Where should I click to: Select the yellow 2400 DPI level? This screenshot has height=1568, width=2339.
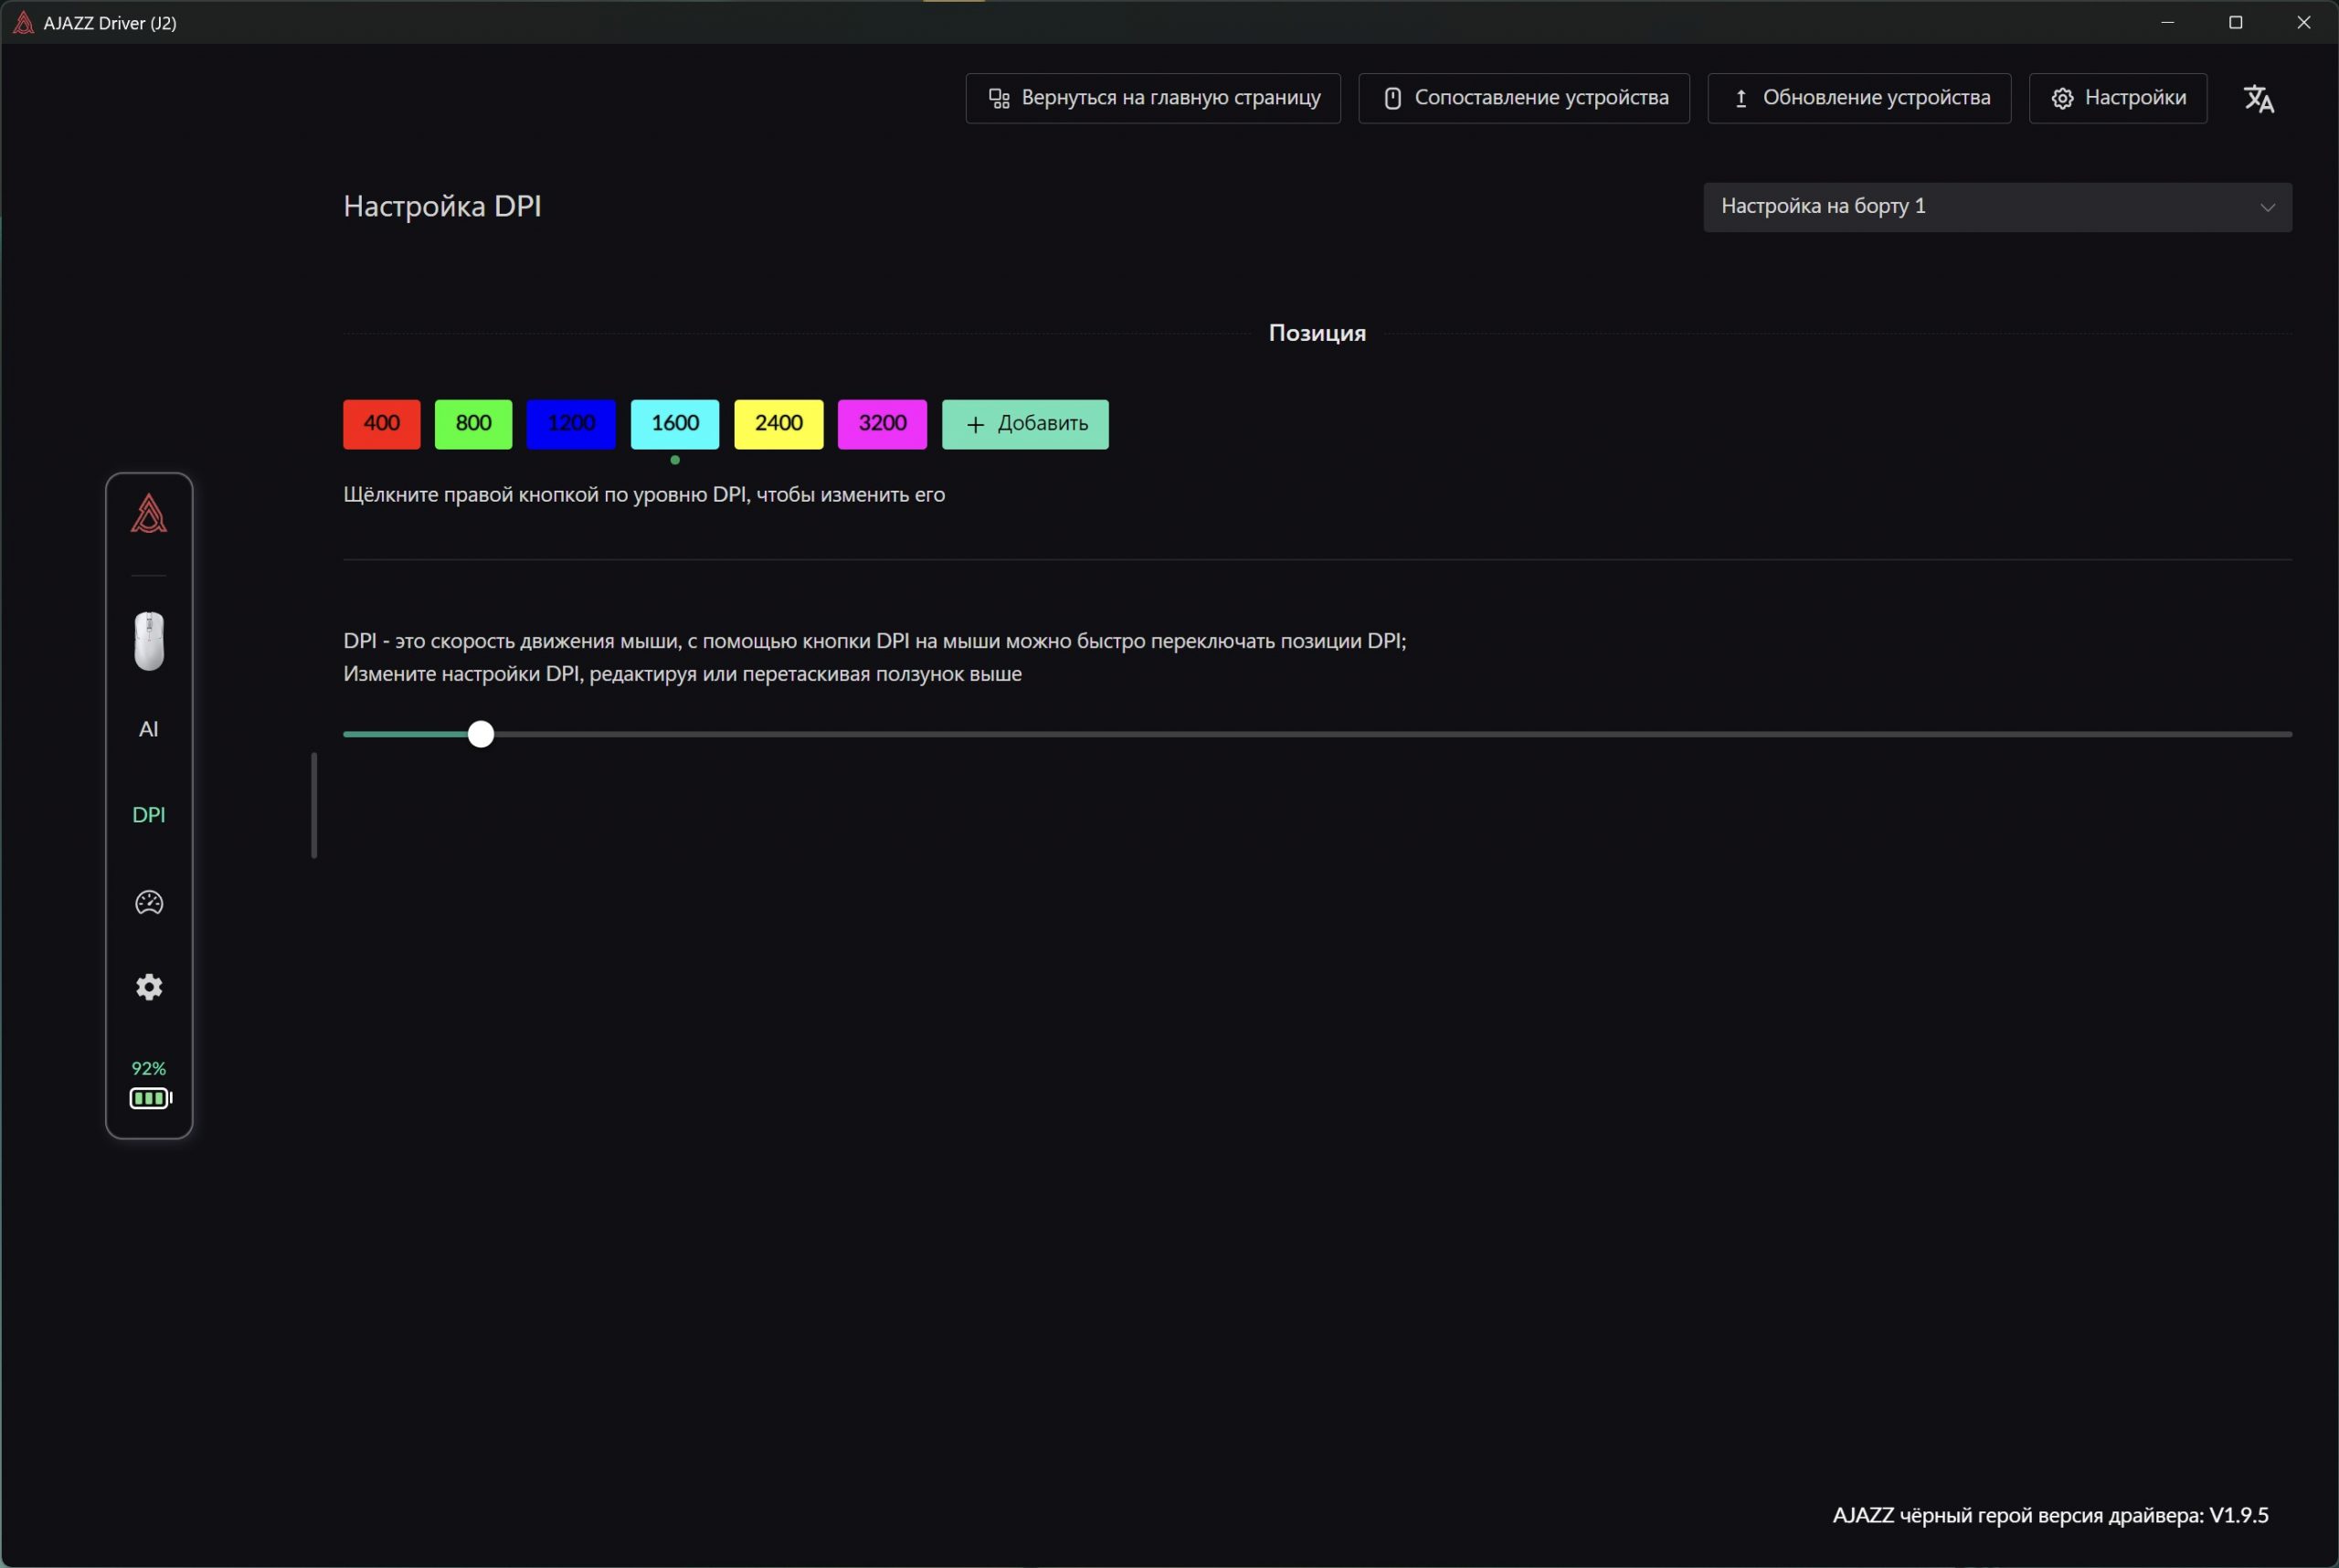point(779,424)
